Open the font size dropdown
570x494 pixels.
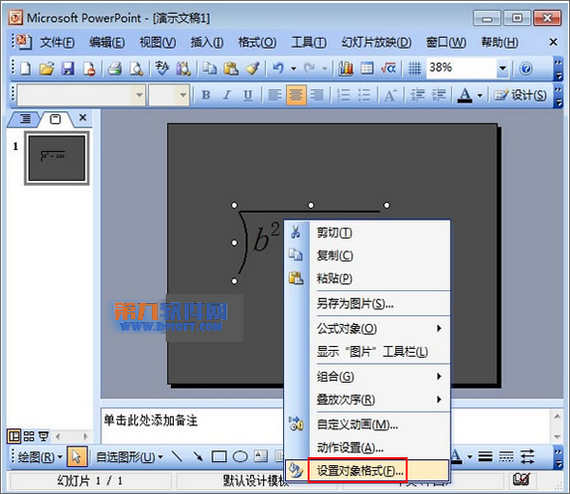point(183,95)
